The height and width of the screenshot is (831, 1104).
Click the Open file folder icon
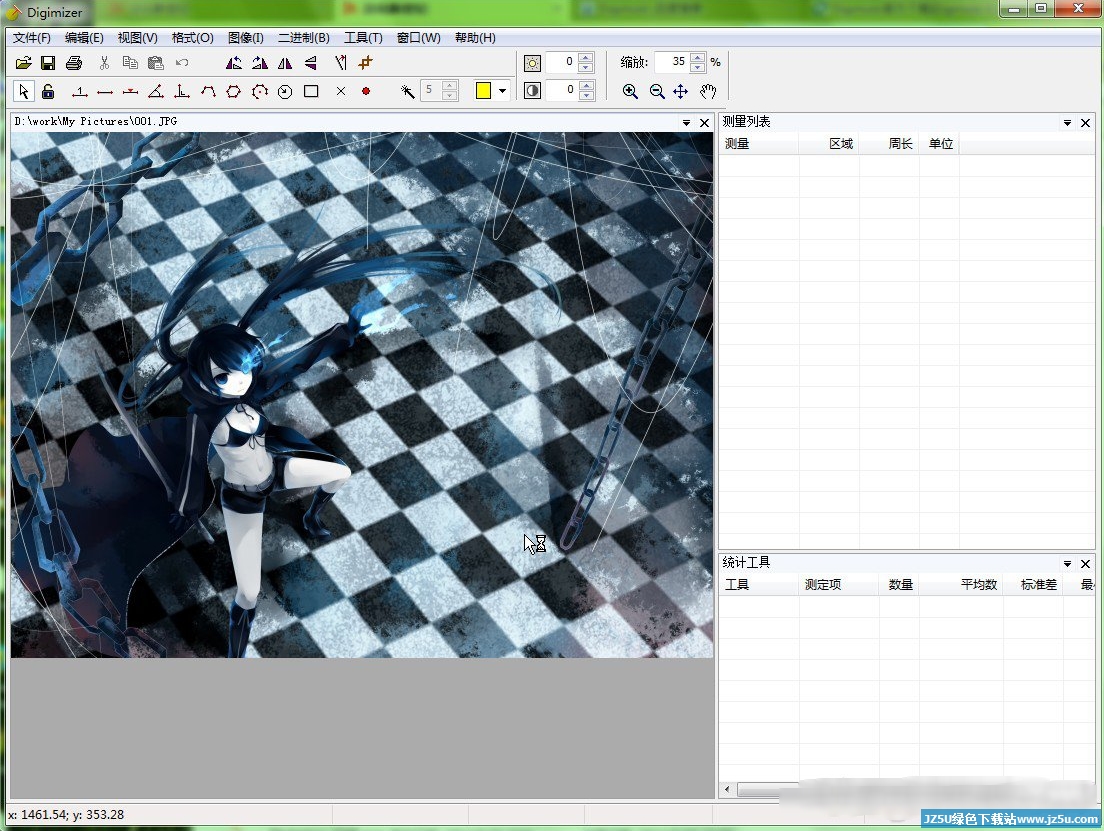[x=23, y=63]
